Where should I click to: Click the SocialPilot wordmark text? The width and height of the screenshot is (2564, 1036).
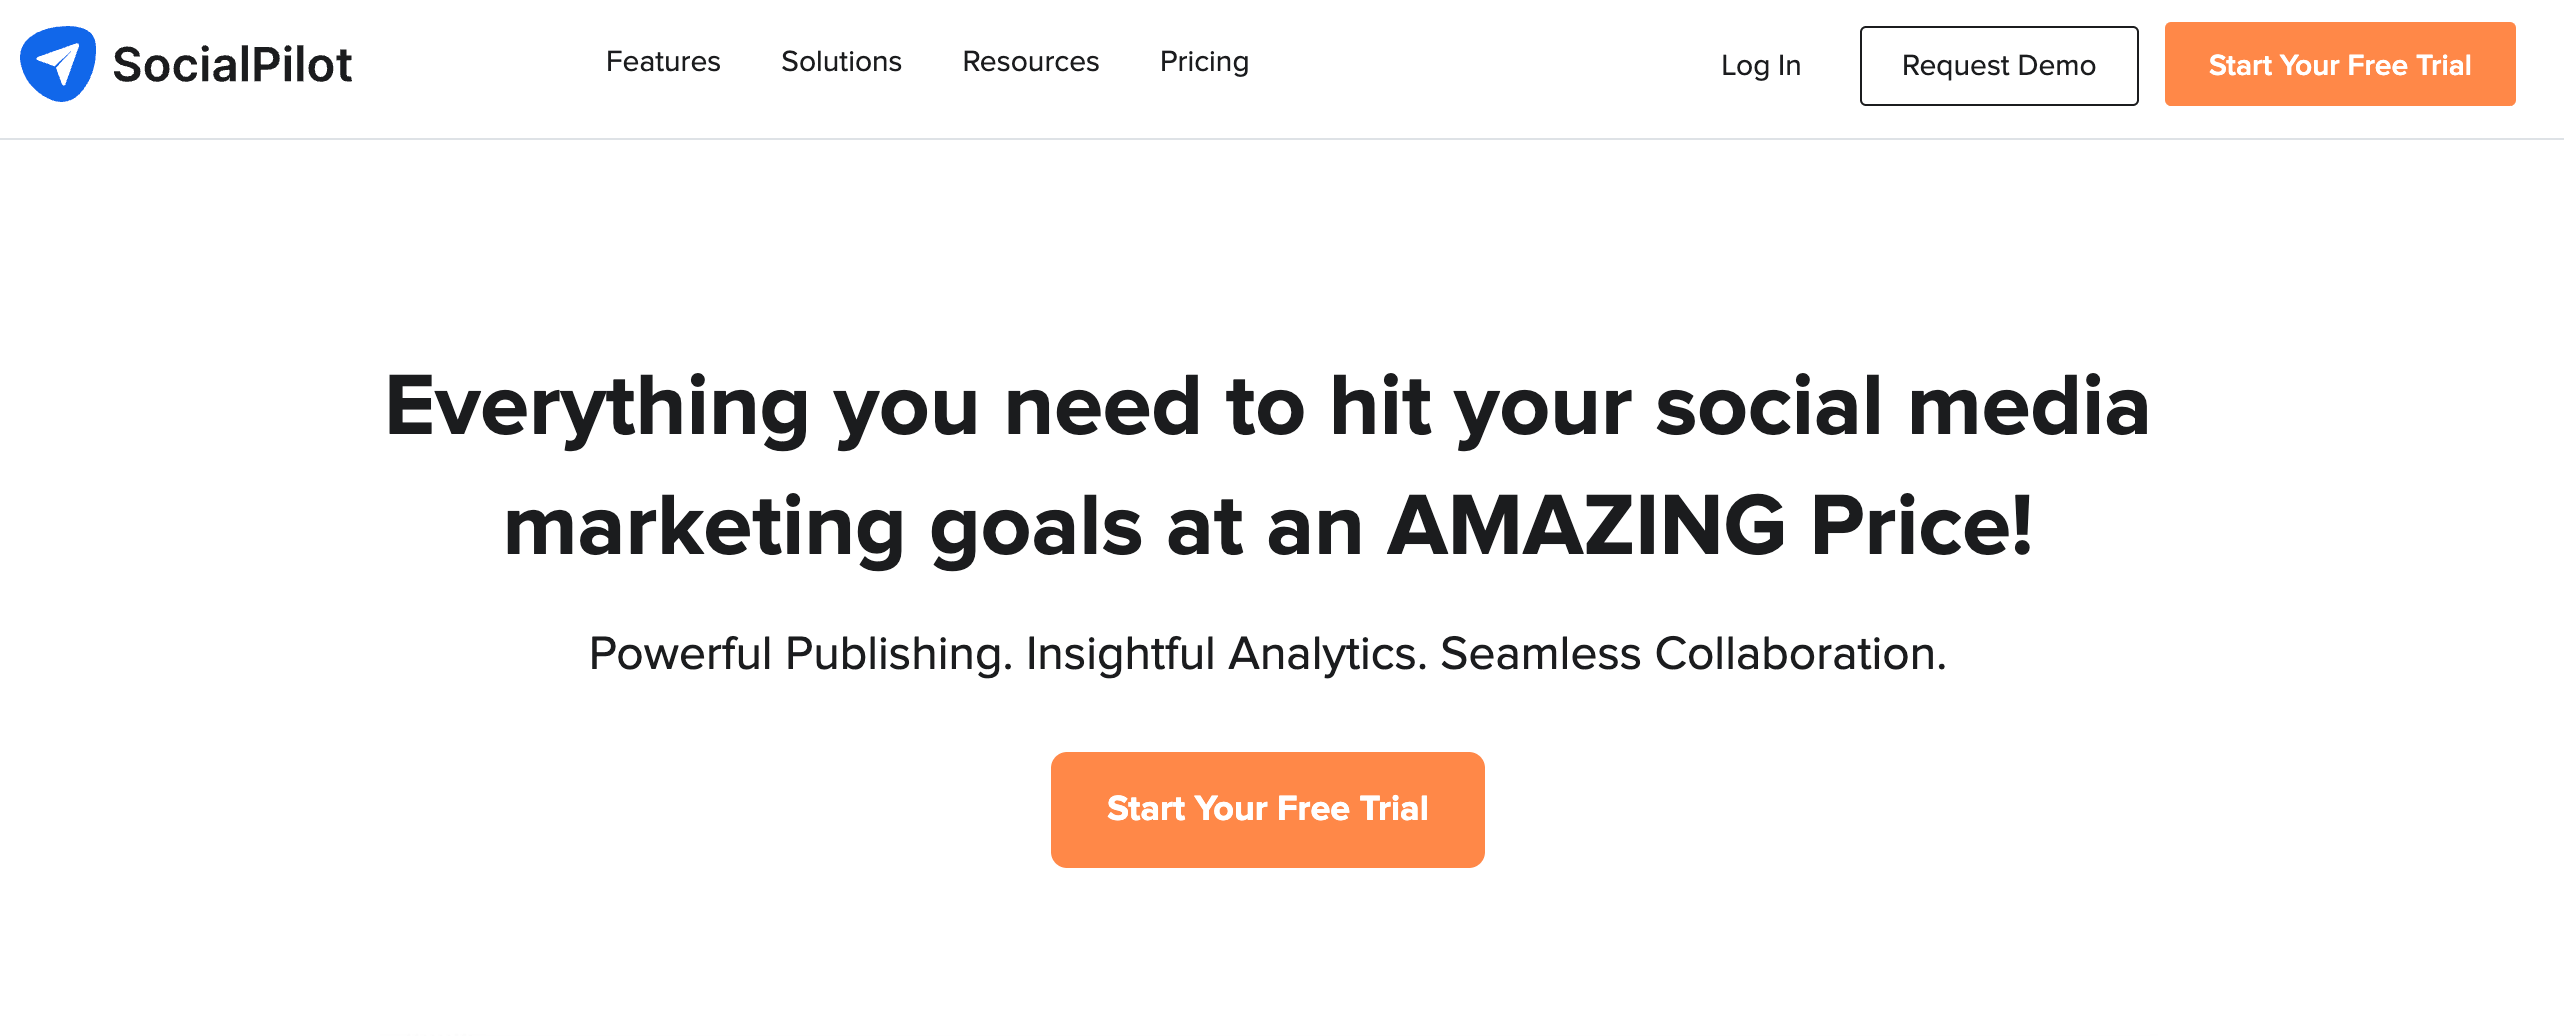point(232,65)
